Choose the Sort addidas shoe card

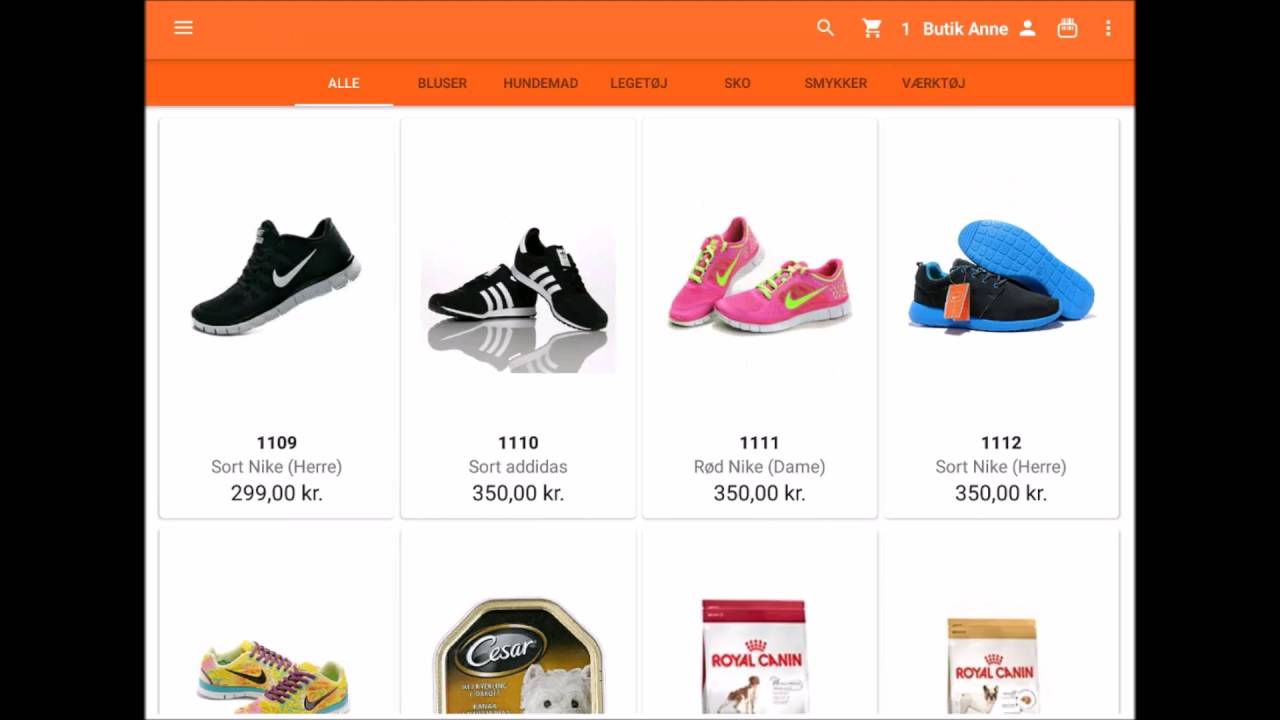click(x=518, y=318)
